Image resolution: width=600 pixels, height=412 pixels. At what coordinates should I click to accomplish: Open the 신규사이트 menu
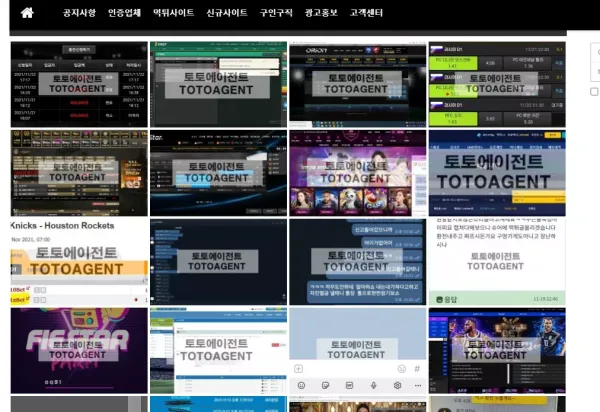227,13
